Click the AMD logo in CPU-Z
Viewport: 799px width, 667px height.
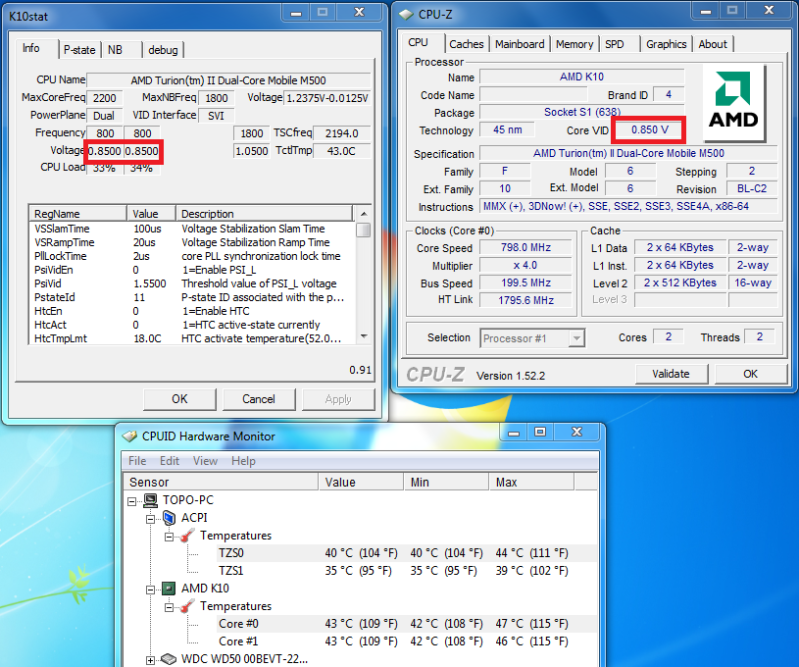734,104
